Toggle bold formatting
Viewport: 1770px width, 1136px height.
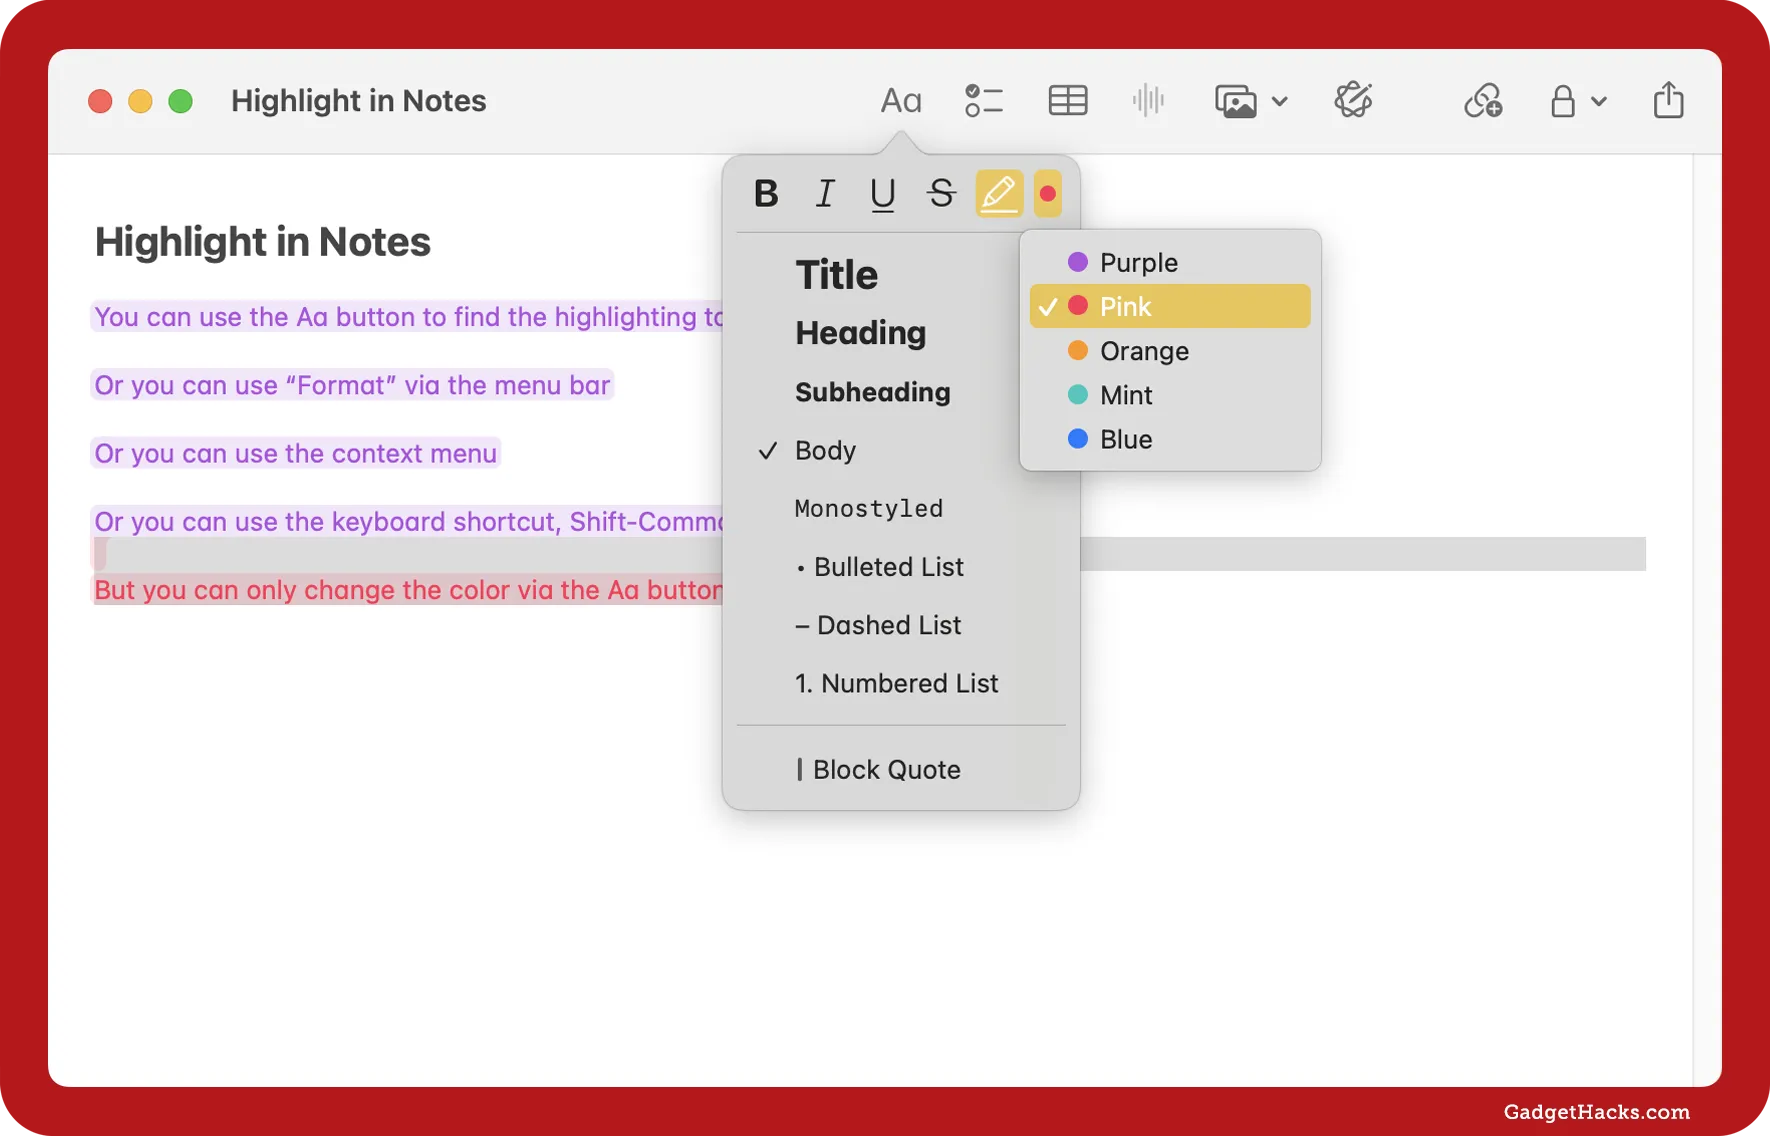[x=766, y=193]
